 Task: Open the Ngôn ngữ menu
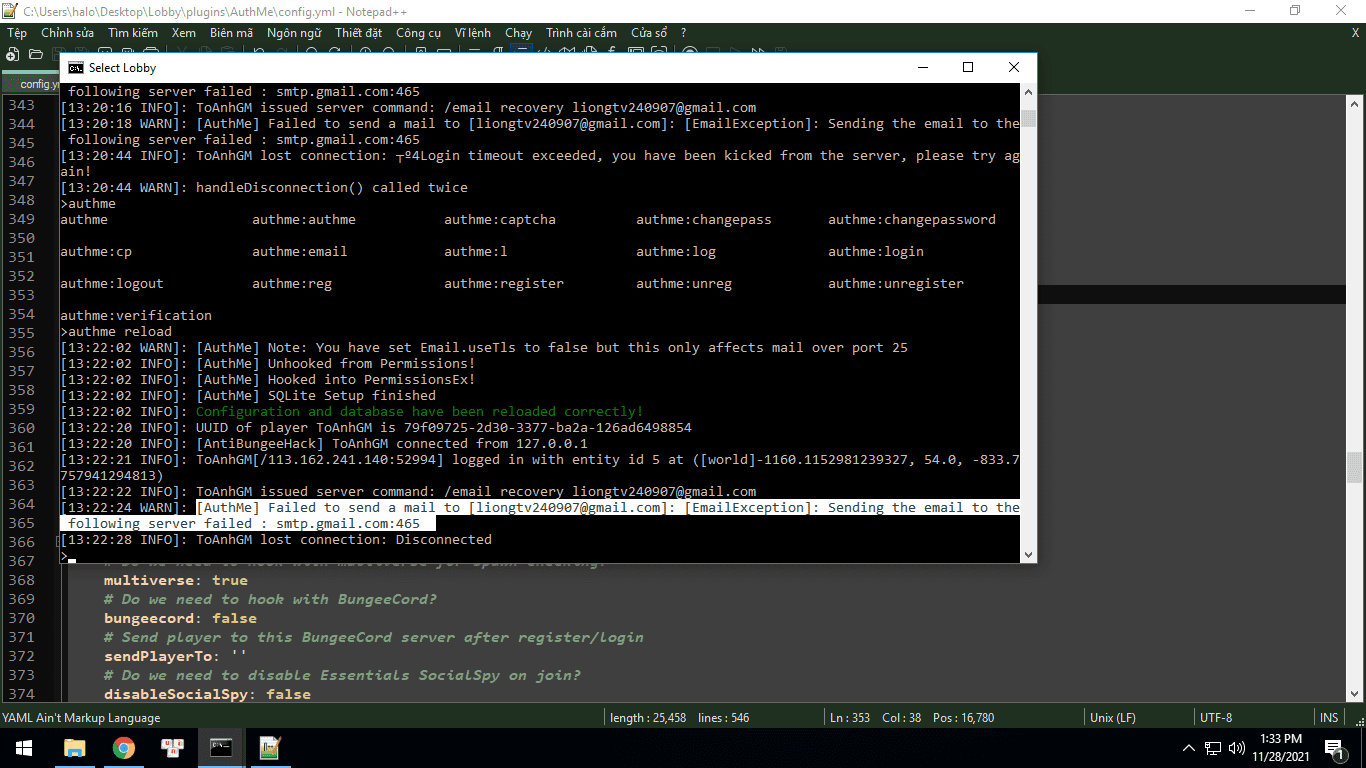[x=294, y=33]
